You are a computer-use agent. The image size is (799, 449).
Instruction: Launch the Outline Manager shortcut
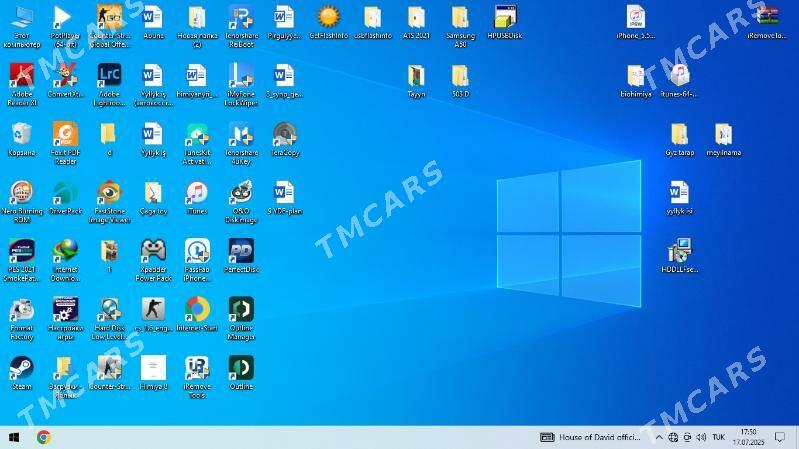point(241,319)
